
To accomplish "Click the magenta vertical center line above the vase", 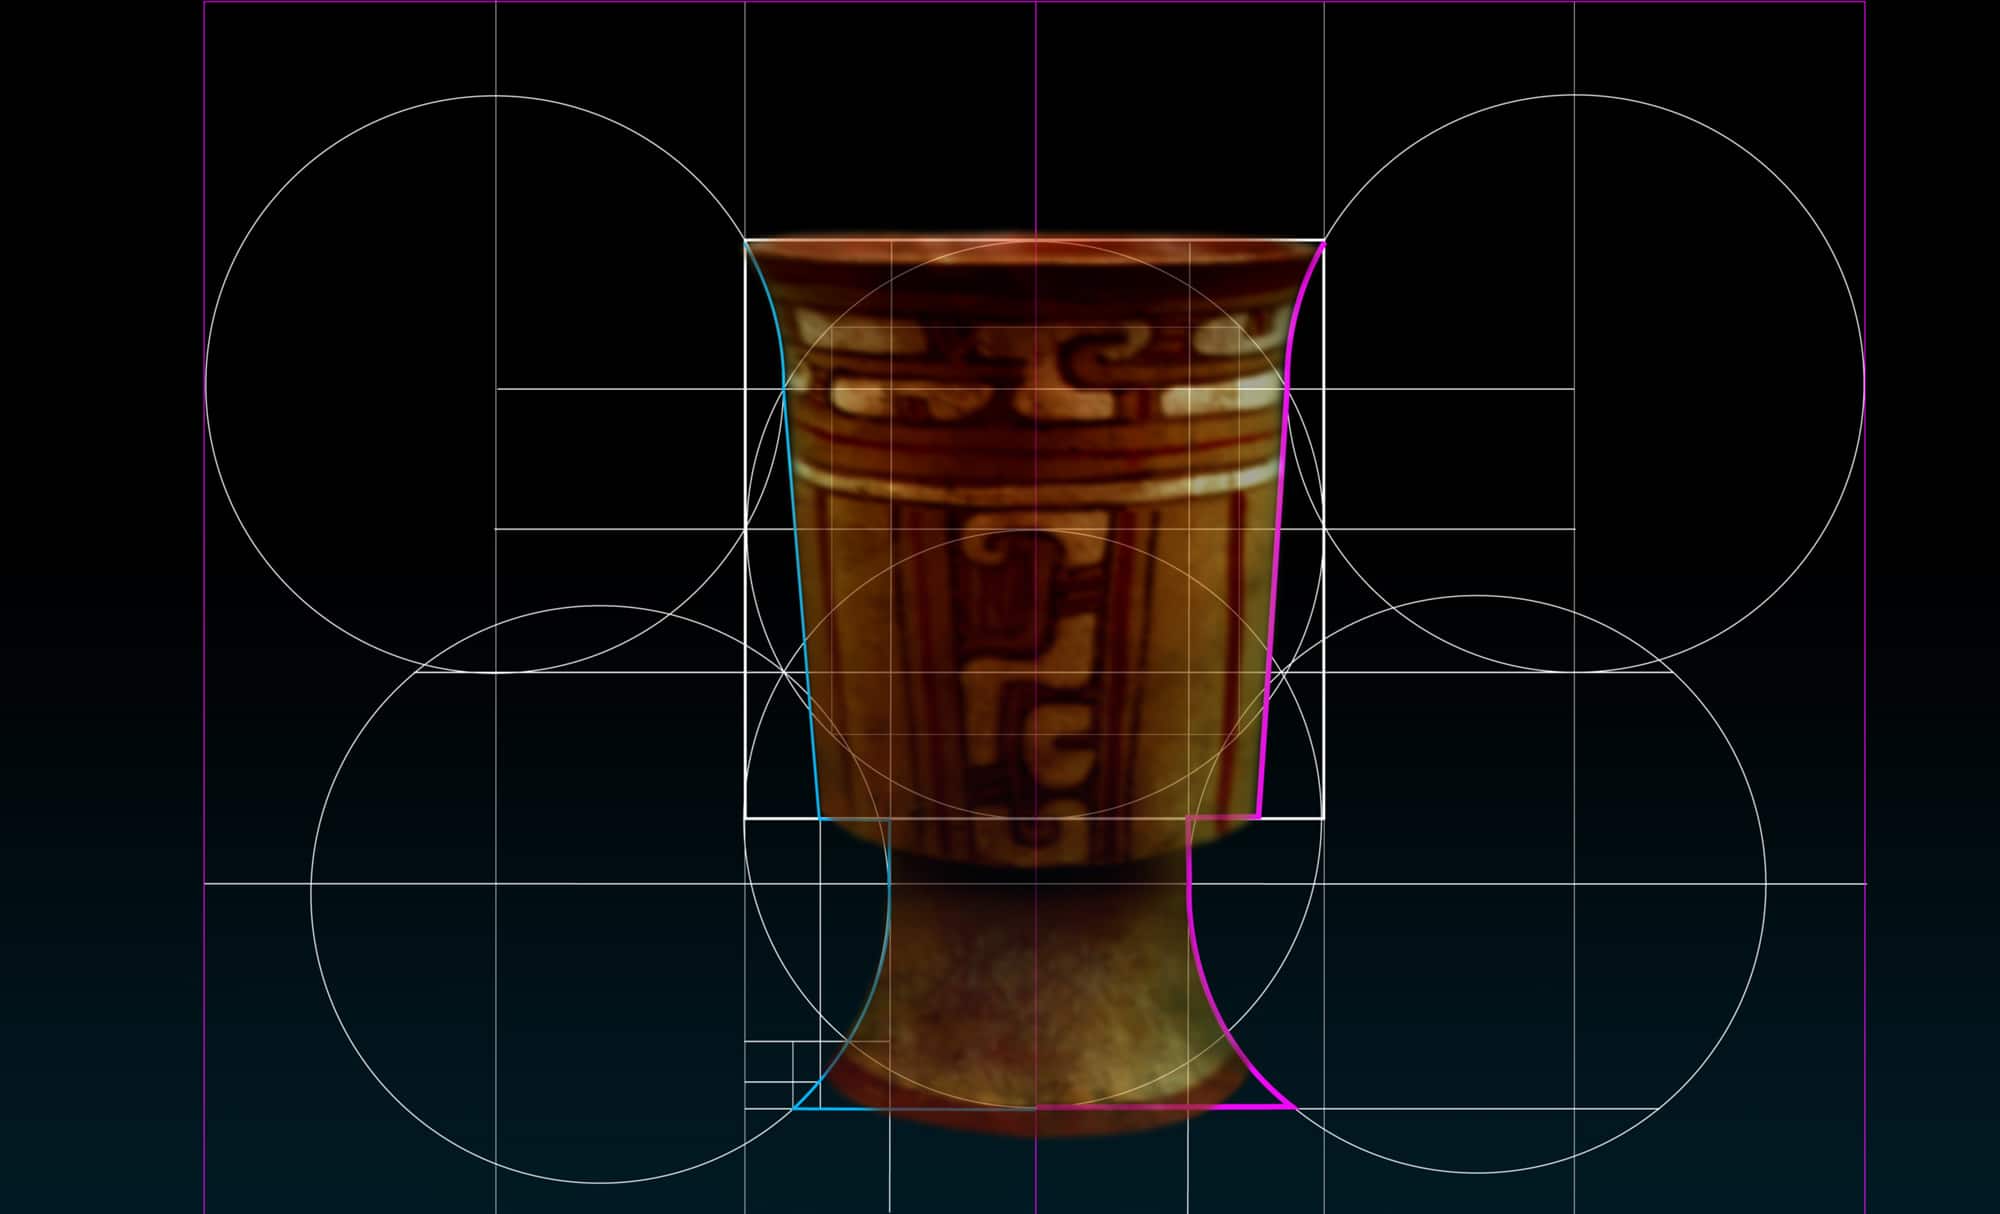I will tap(1036, 120).
